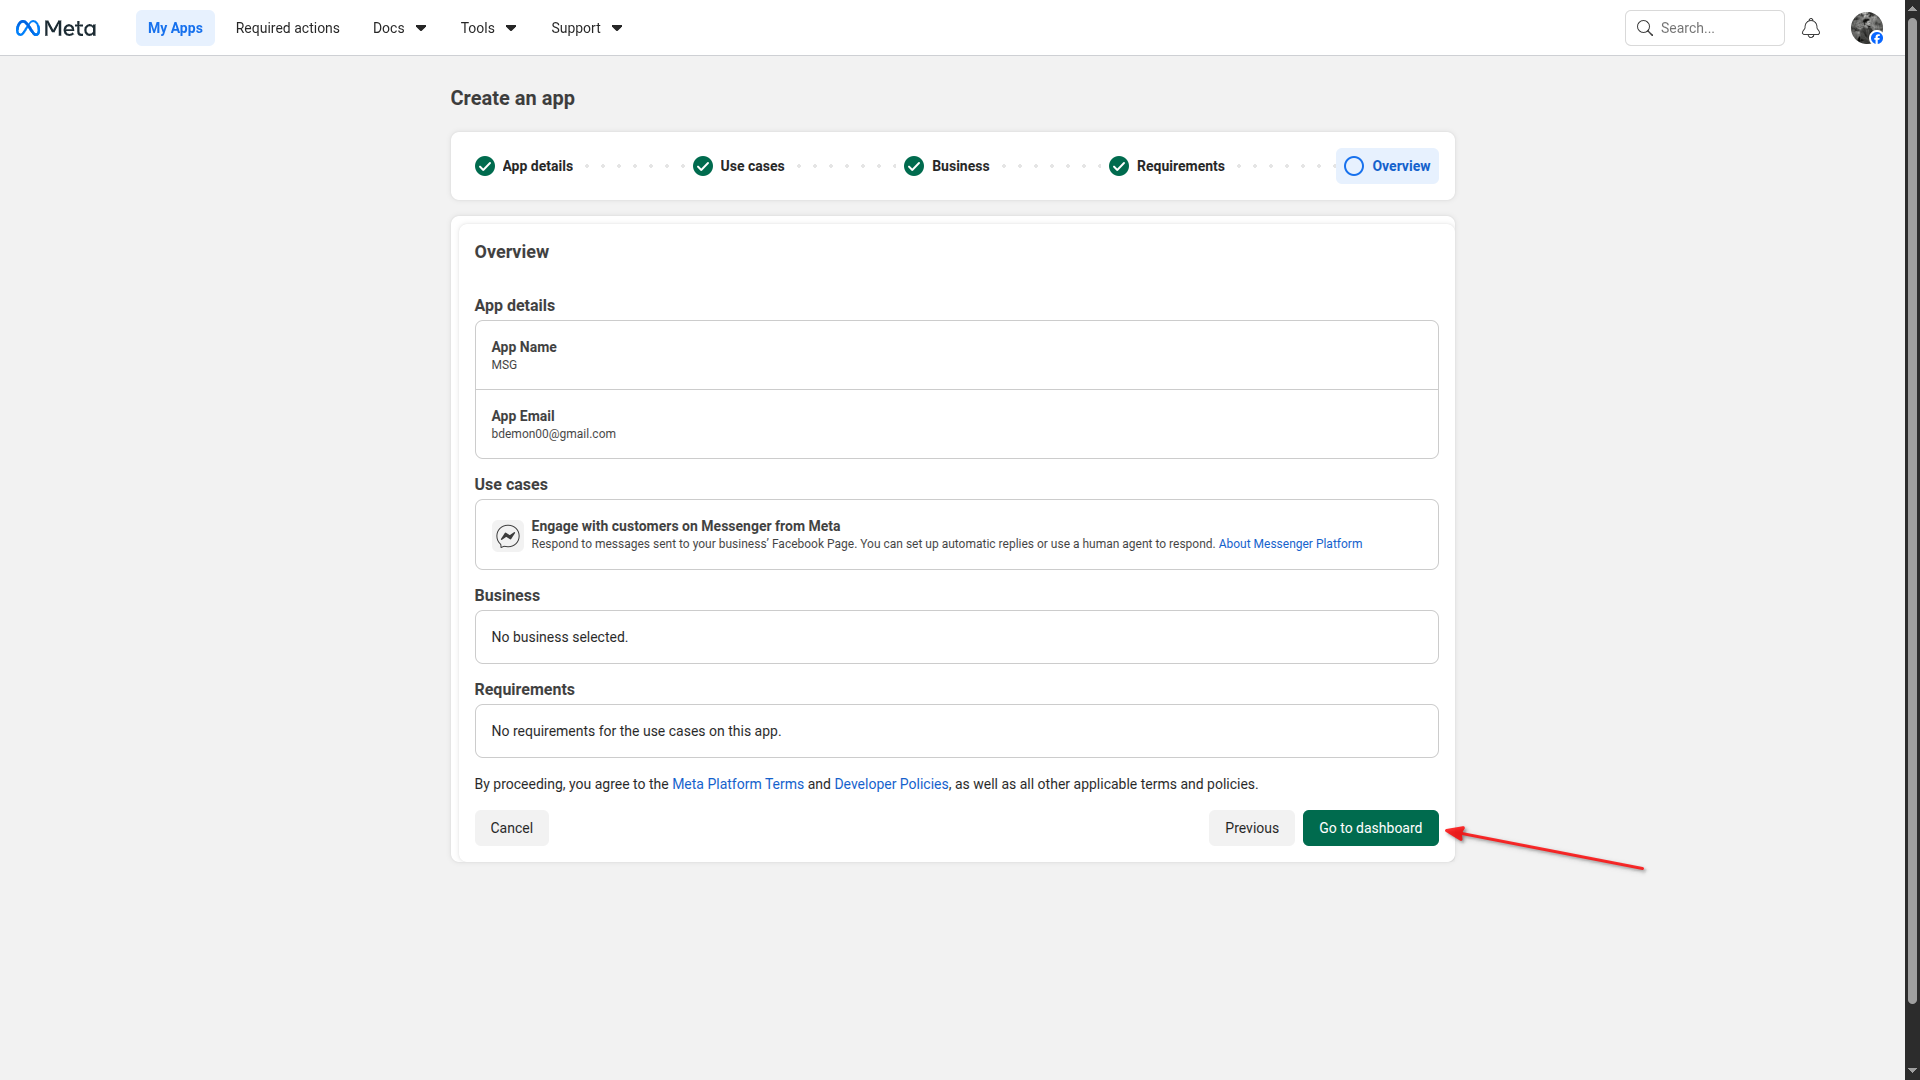1920x1080 pixels.
Task: Click the Previous button
Action: 1251,828
